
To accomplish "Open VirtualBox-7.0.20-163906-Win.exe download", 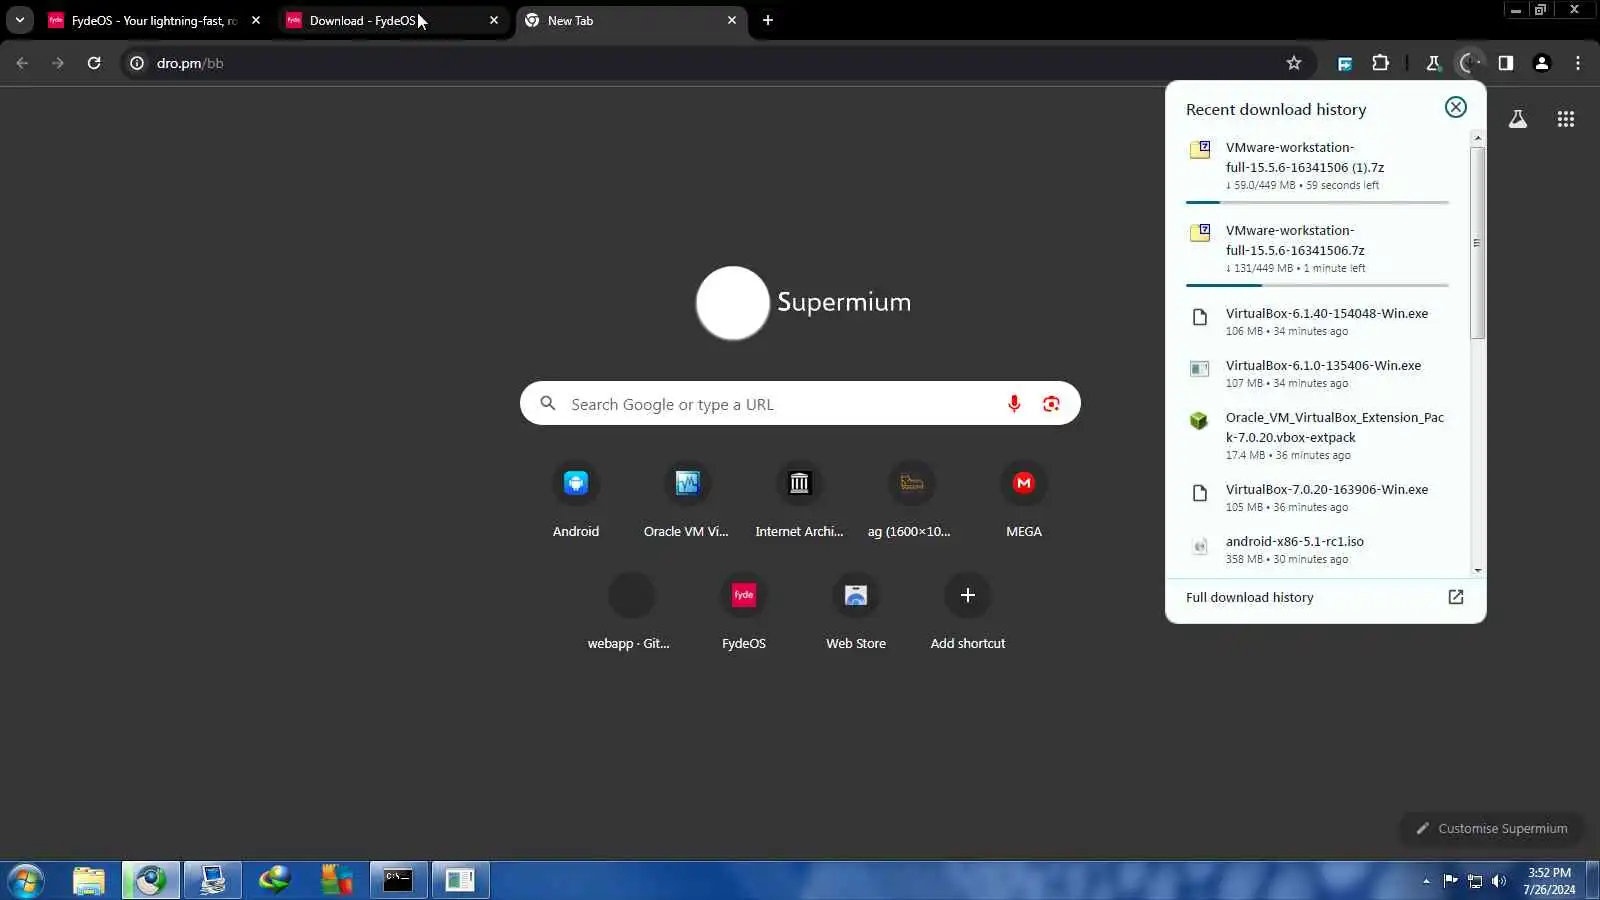I will tap(1317, 497).
